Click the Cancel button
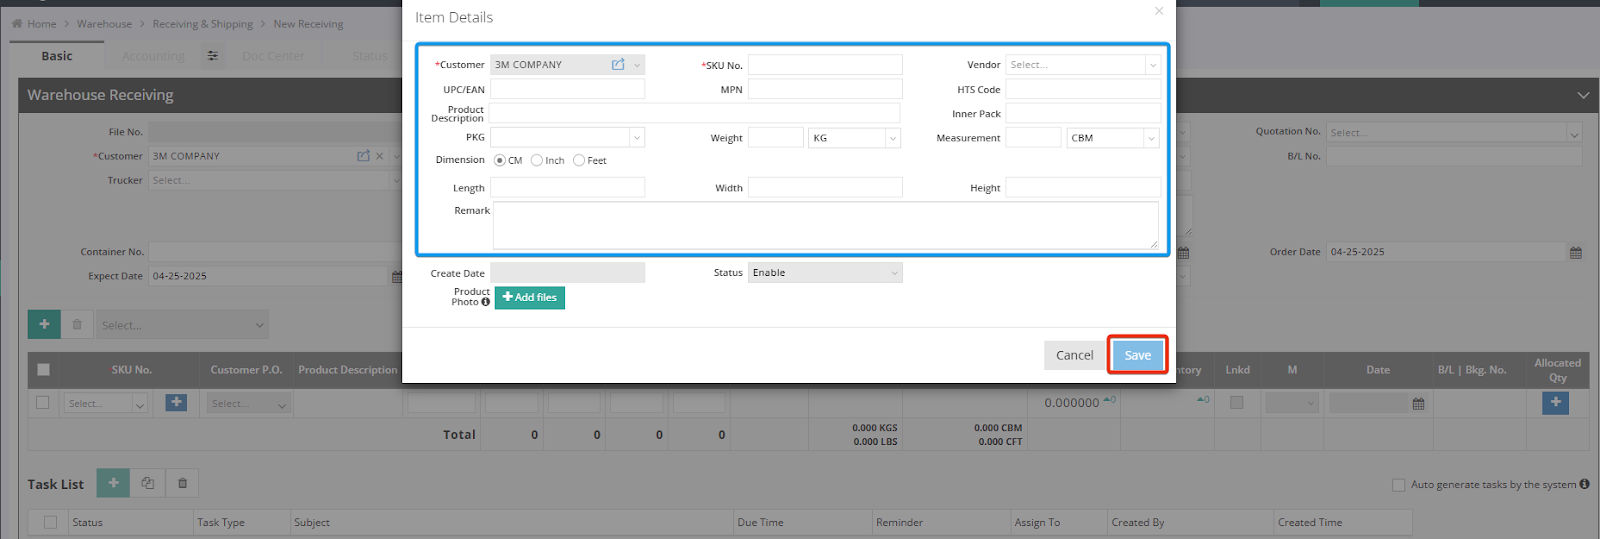This screenshot has width=1600, height=539. (1074, 355)
